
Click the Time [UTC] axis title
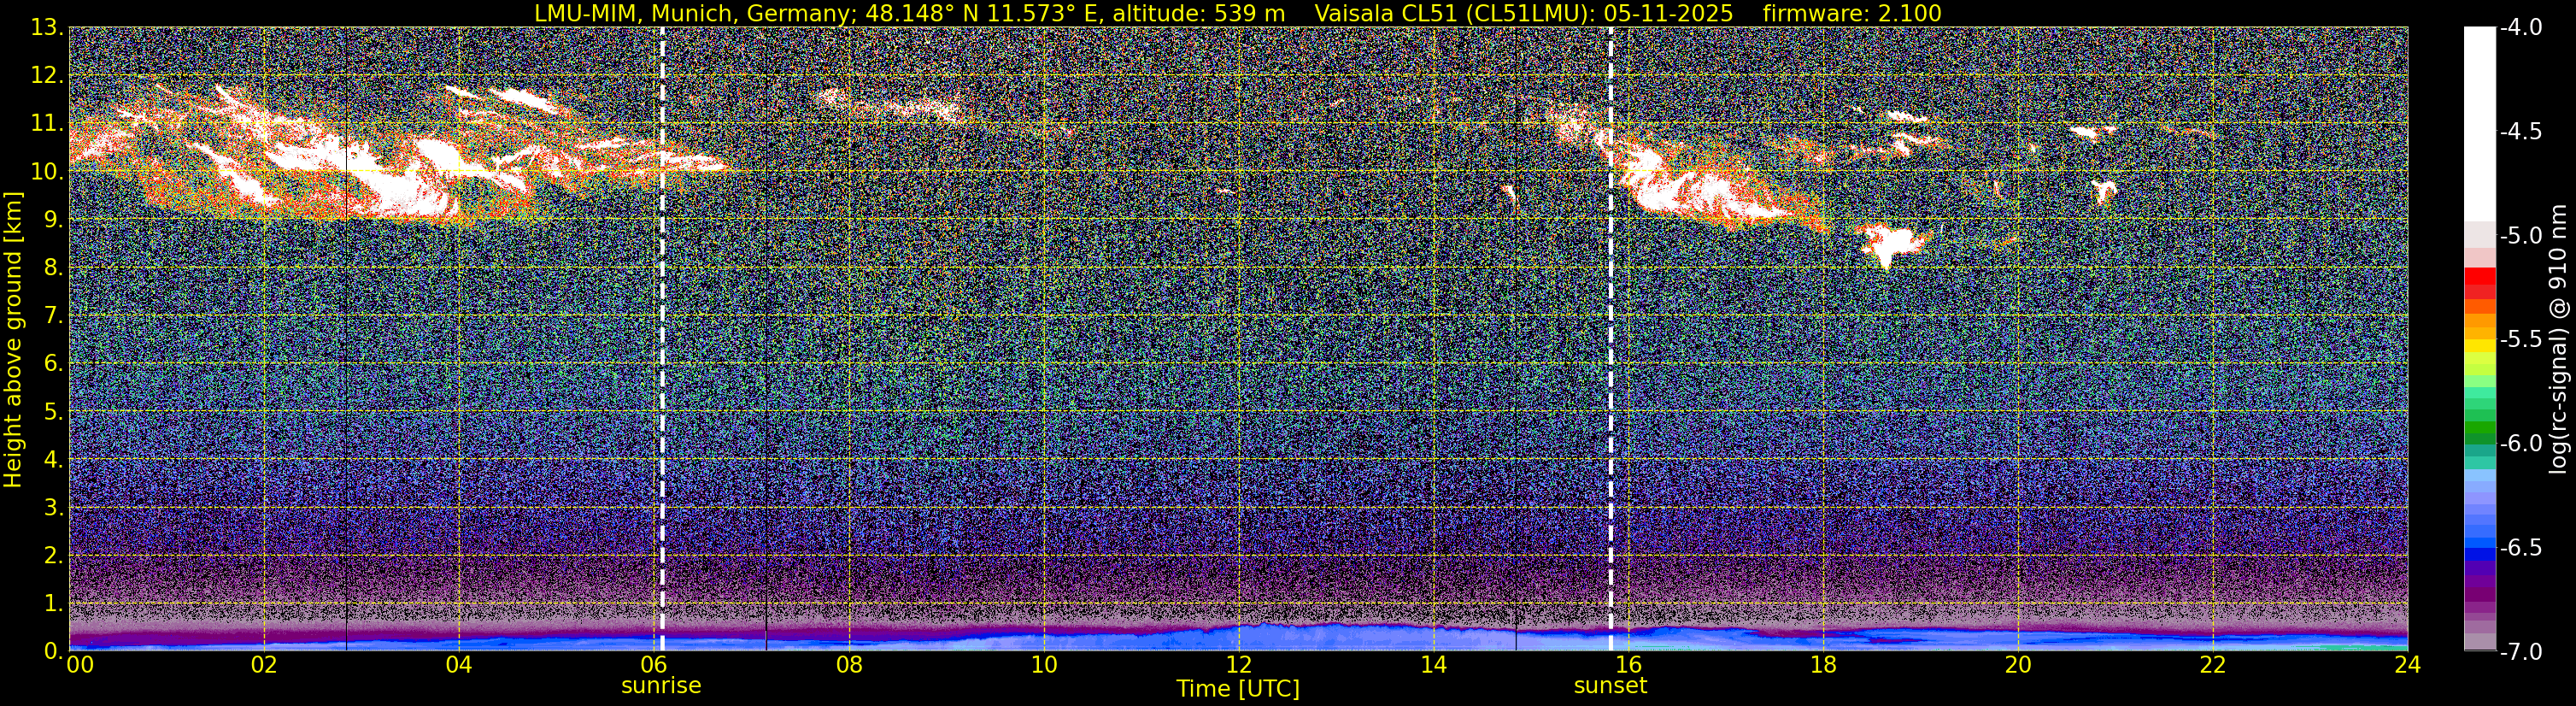pyautogui.click(x=1238, y=689)
